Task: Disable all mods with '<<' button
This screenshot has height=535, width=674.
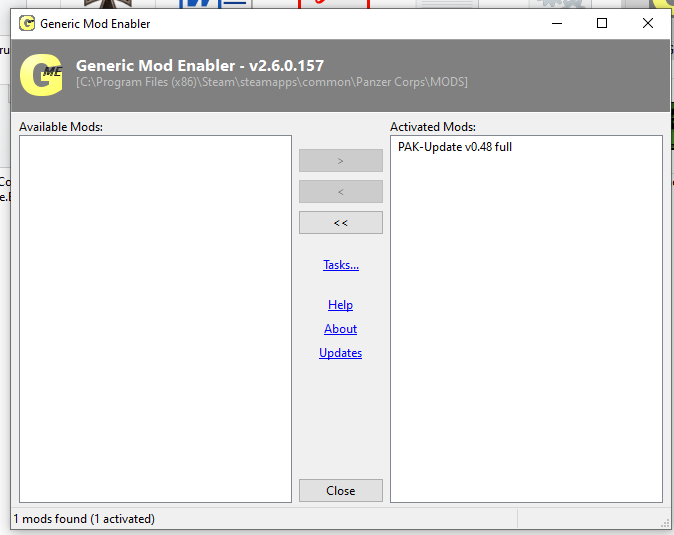Action: [340, 223]
